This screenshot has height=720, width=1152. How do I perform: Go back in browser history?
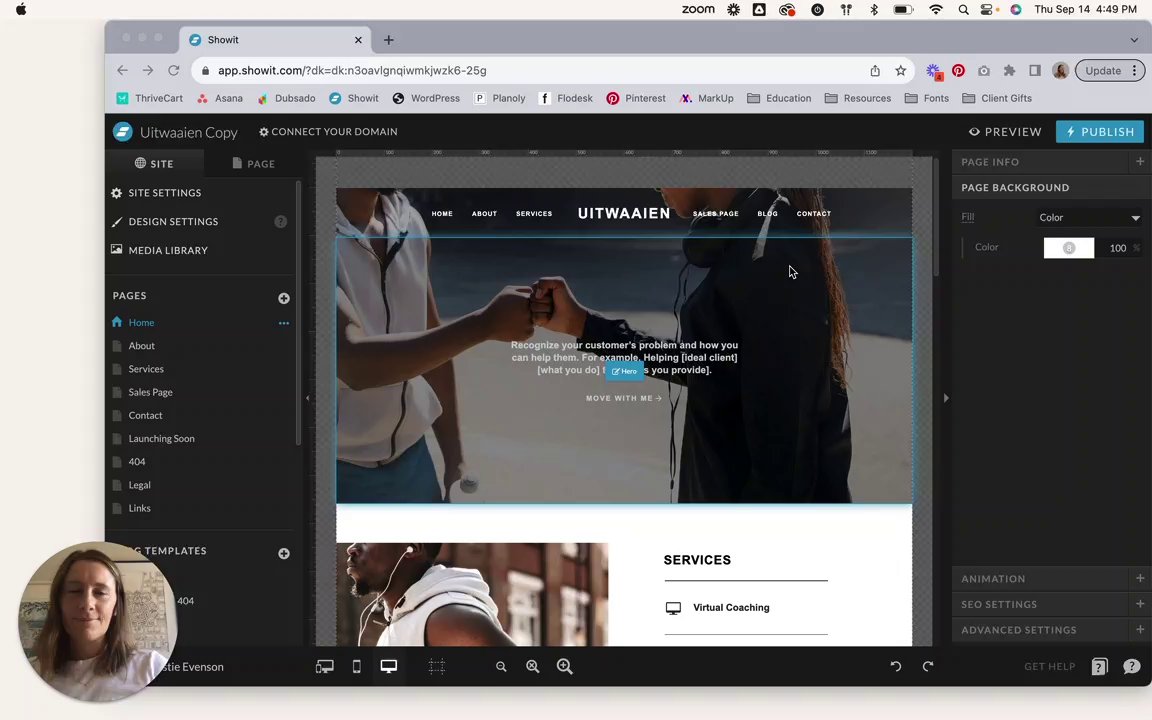tap(122, 71)
